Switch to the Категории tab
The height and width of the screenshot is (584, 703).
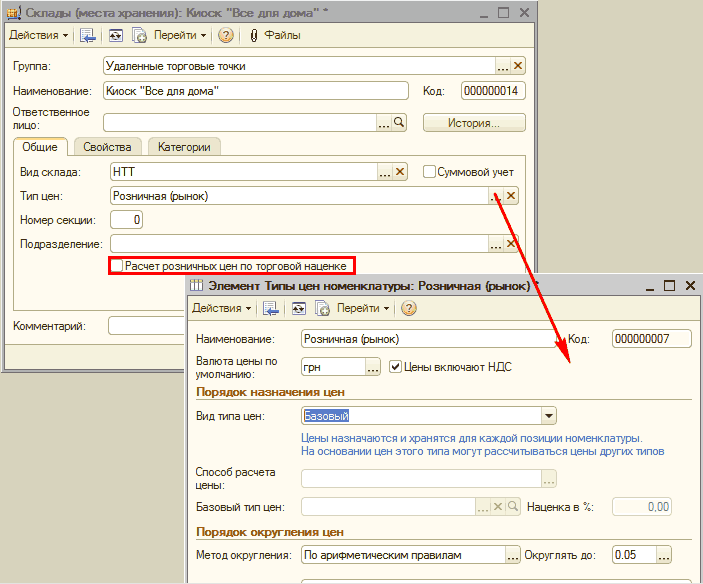pyautogui.click(x=183, y=147)
